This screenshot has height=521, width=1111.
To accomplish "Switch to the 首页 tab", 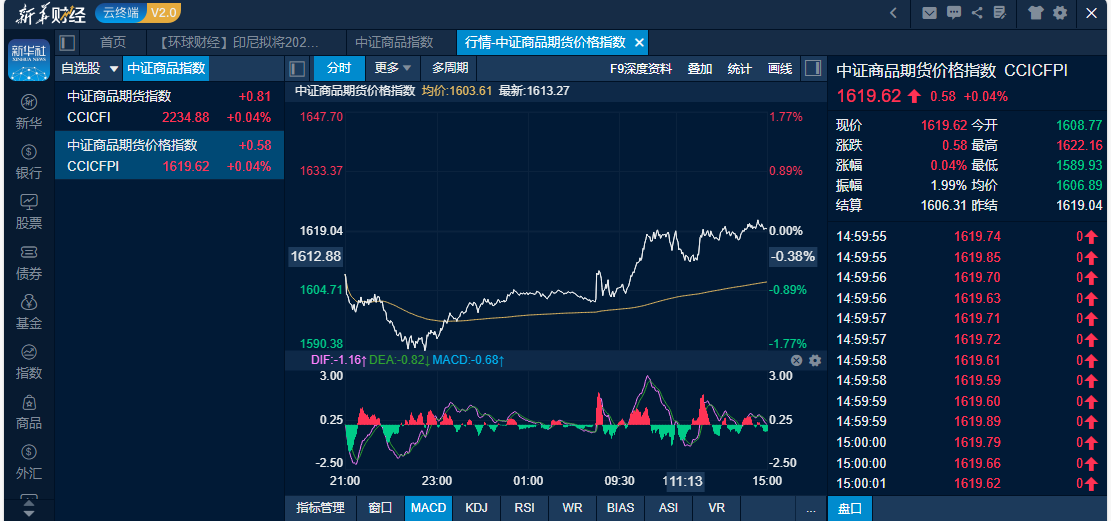I will [x=113, y=42].
